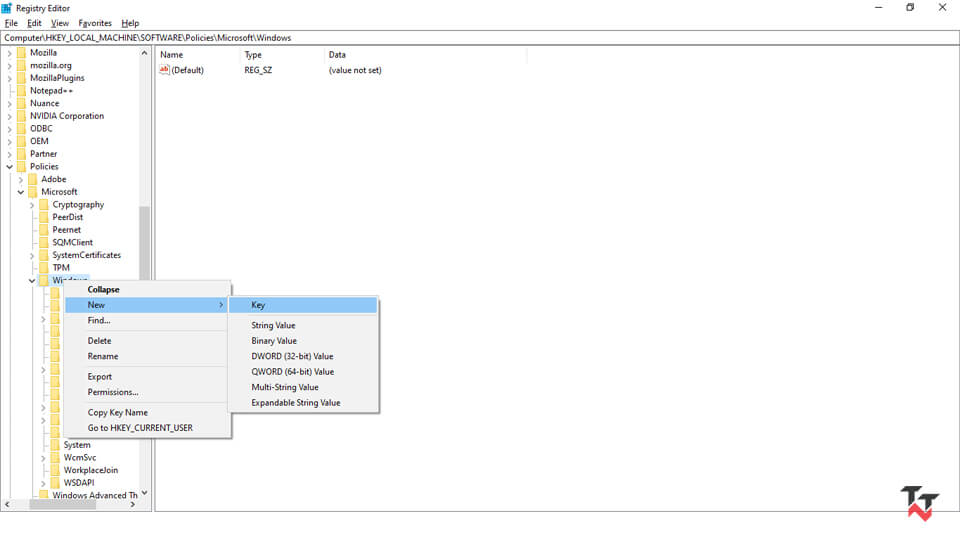Click the registry path address bar
The height and width of the screenshot is (540, 960).
(480, 38)
